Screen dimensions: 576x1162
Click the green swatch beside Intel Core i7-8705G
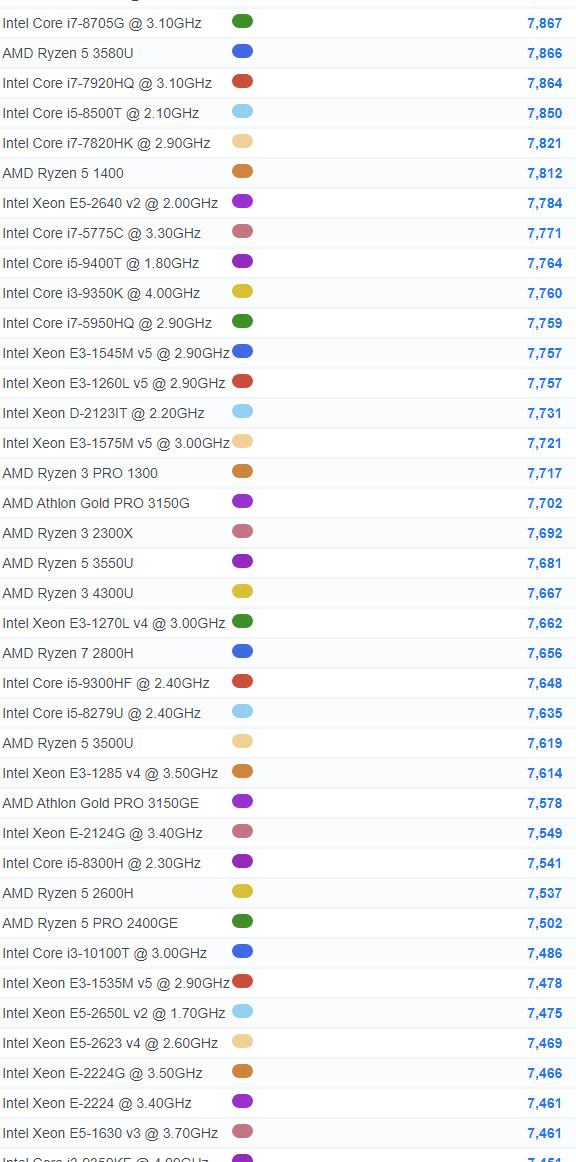[242, 21]
